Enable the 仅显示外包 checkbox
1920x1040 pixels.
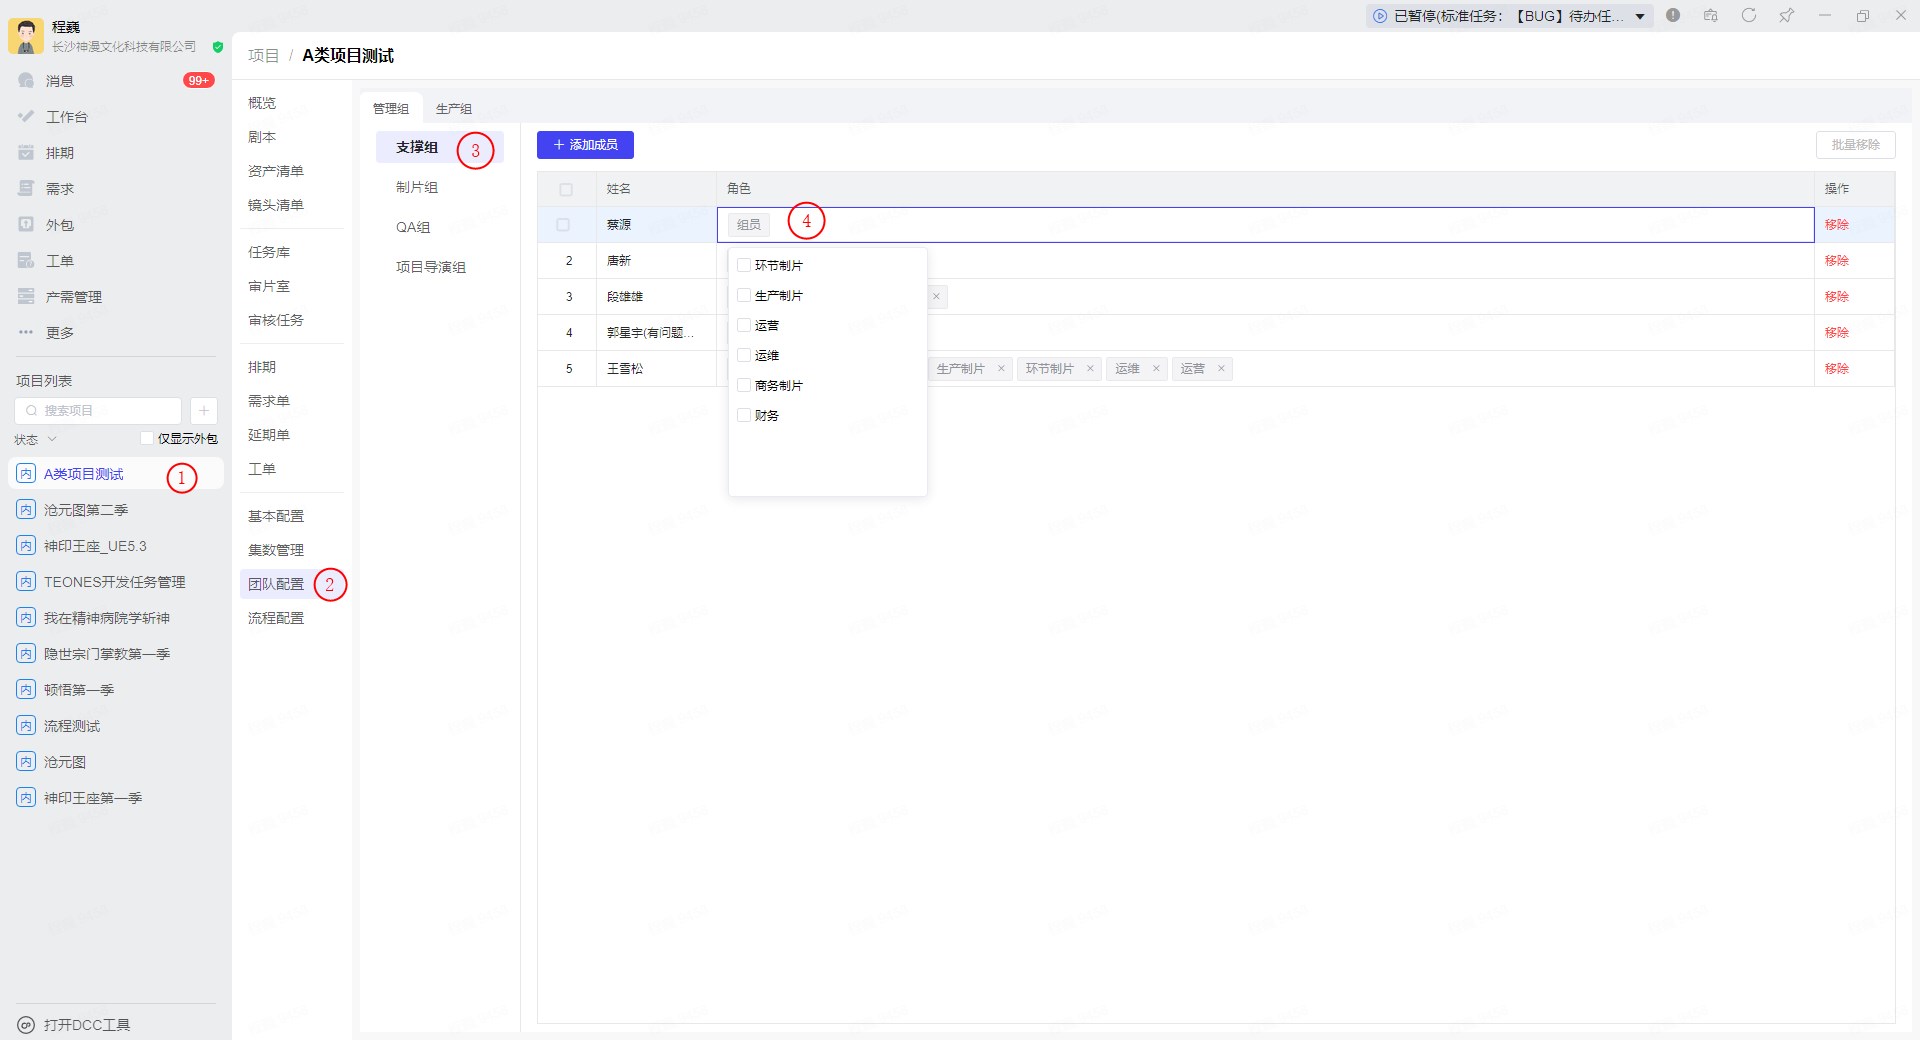147,438
